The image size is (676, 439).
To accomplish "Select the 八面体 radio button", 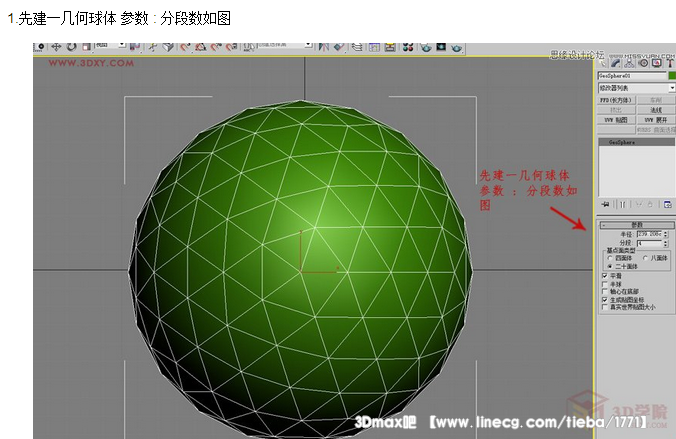I will pos(645,258).
